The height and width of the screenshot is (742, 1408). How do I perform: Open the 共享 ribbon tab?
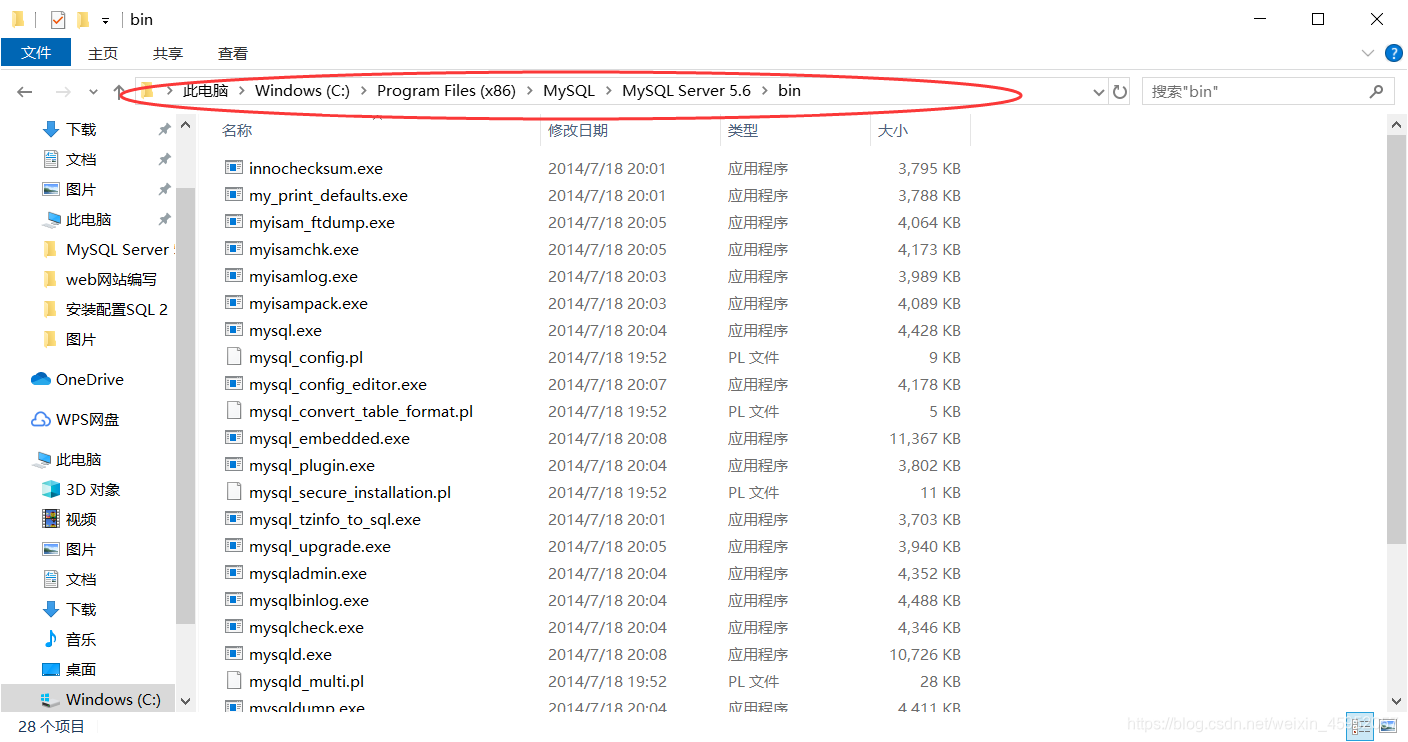(168, 53)
